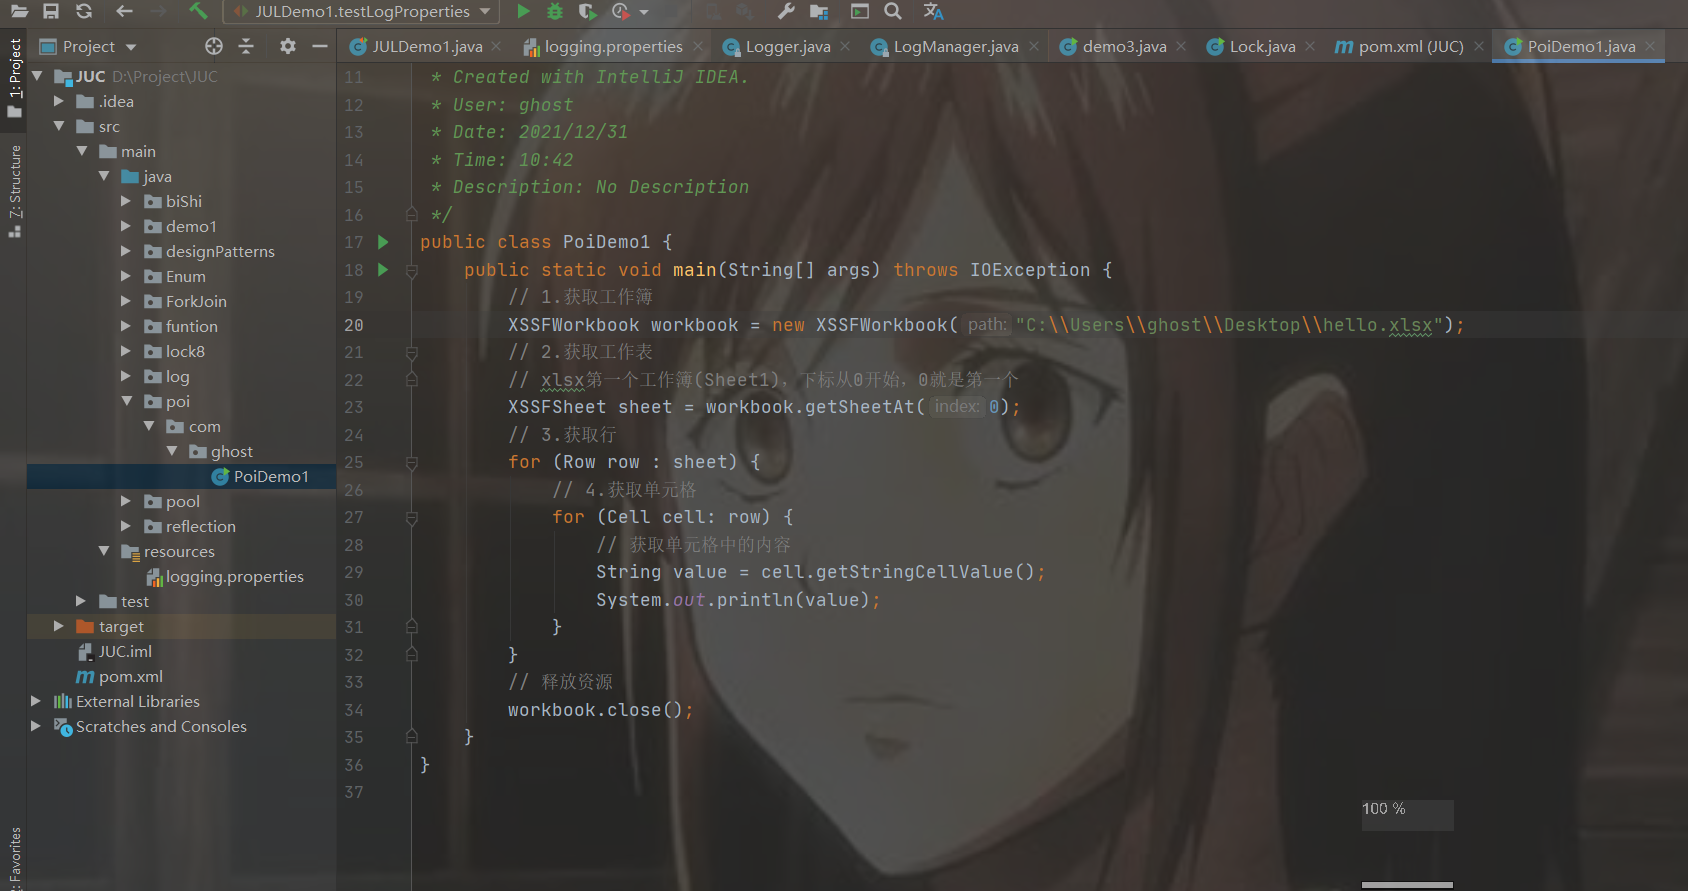Expand the designPatterns package

tap(126, 251)
